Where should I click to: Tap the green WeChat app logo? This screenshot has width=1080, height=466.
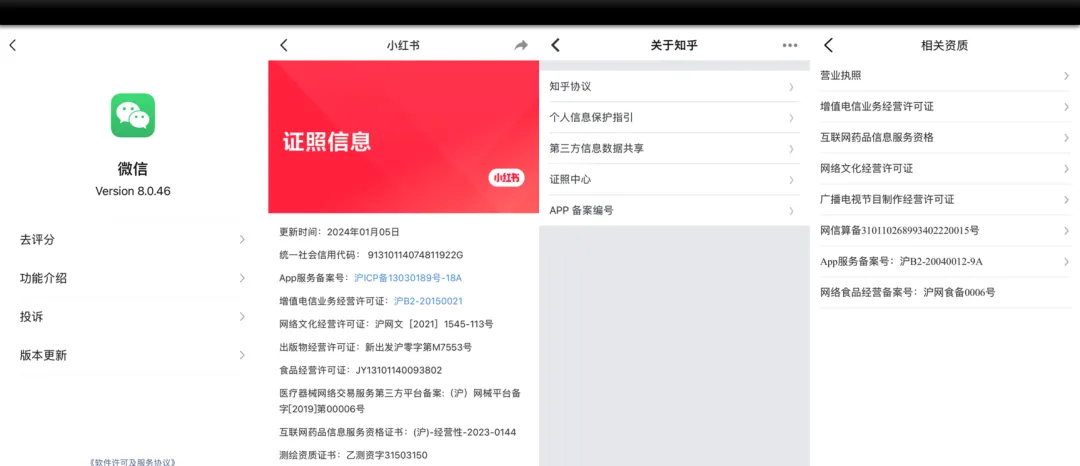133,115
